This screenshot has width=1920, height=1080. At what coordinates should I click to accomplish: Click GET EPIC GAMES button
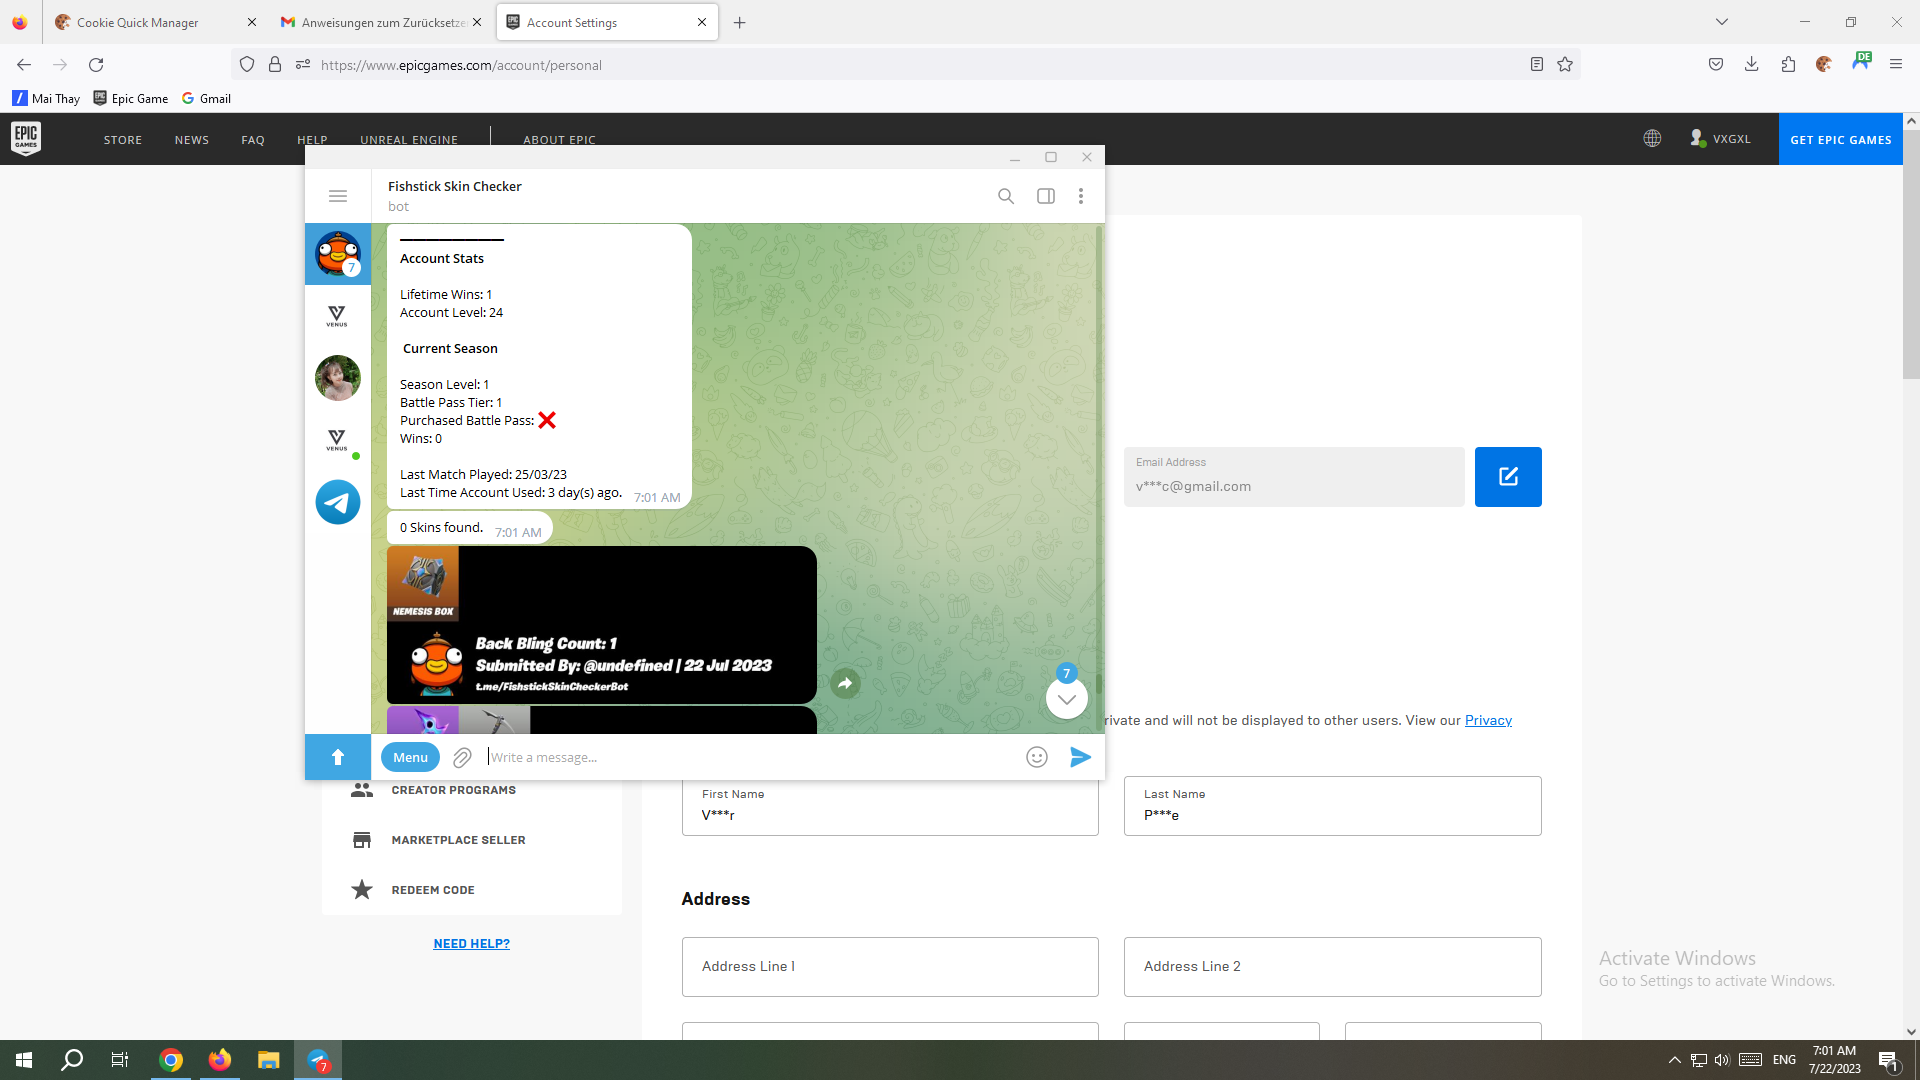pos(1841,139)
